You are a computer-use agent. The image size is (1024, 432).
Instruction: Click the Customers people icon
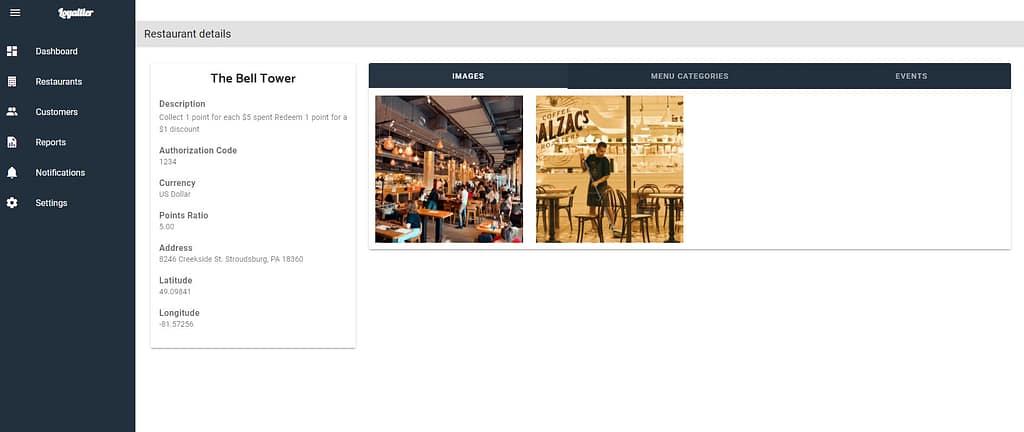point(12,112)
